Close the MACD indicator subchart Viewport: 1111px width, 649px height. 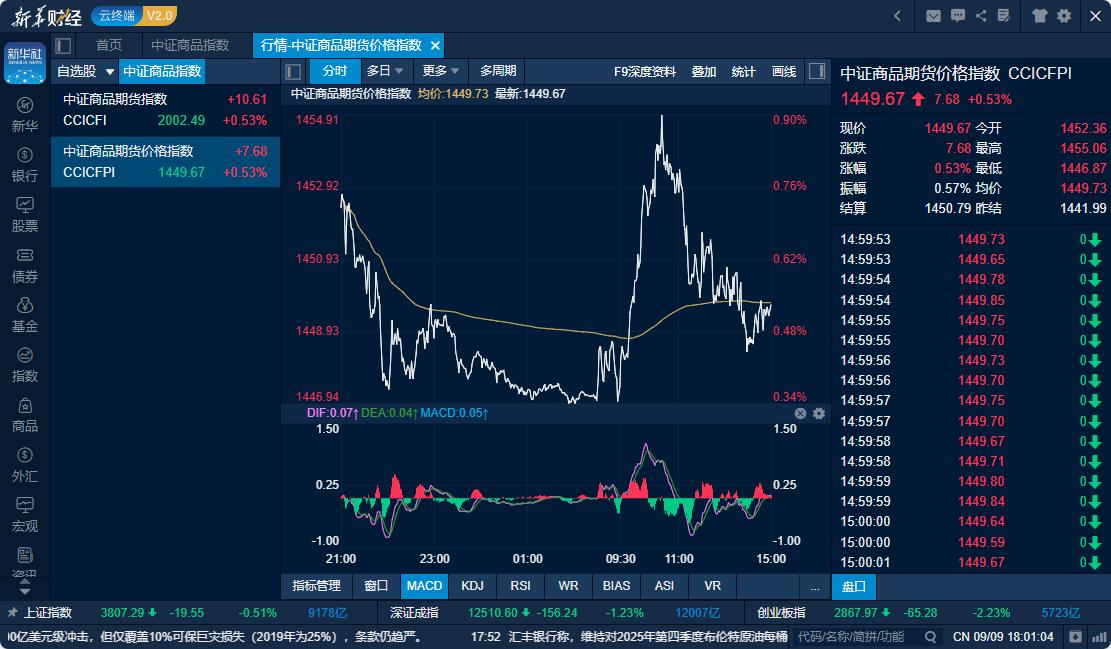800,413
